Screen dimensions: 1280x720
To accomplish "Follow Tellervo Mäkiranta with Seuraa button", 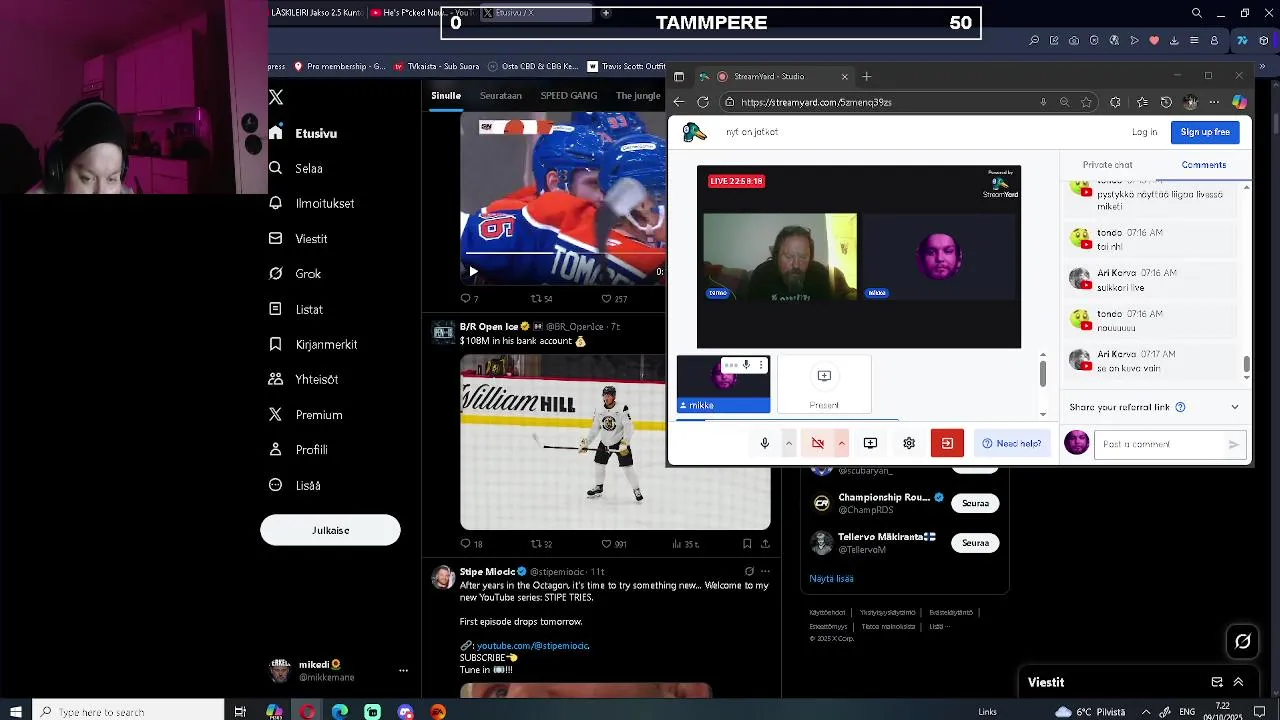I will click(x=975, y=543).
